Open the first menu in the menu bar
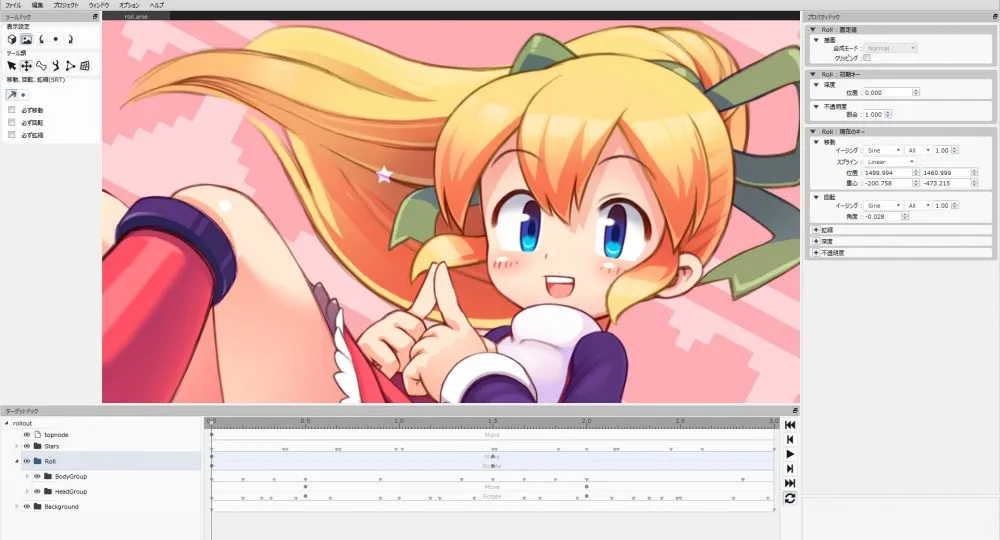 tap(13, 5)
